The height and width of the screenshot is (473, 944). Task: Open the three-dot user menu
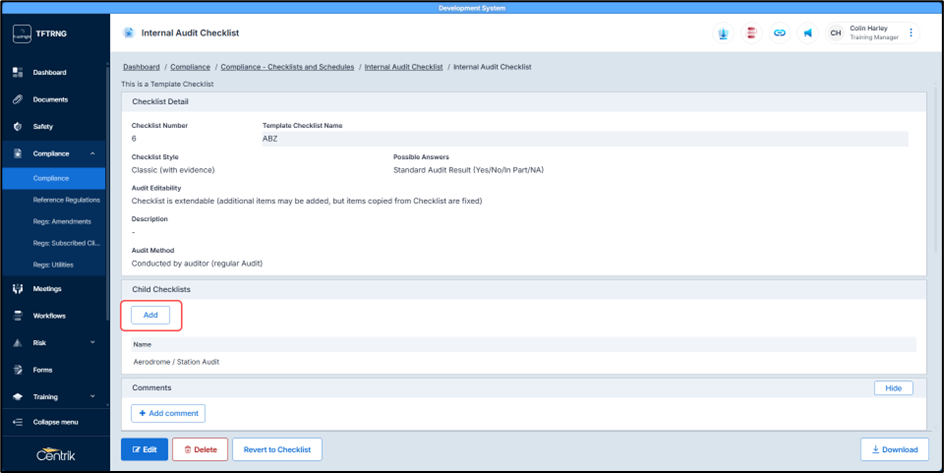tap(911, 33)
